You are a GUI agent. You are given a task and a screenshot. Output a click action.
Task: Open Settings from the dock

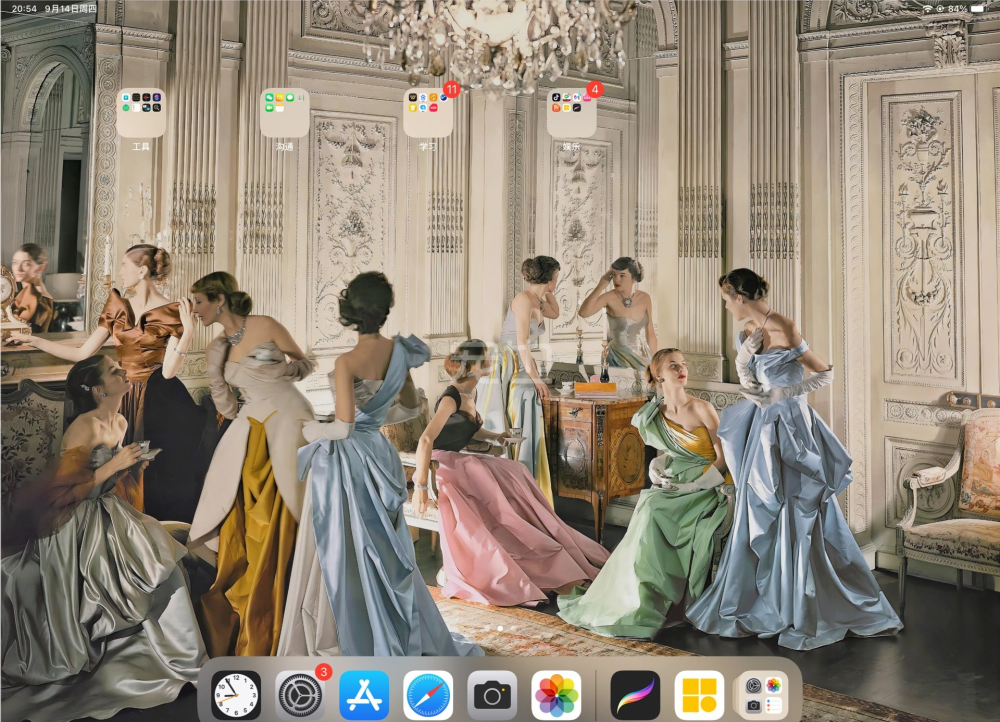pos(300,695)
